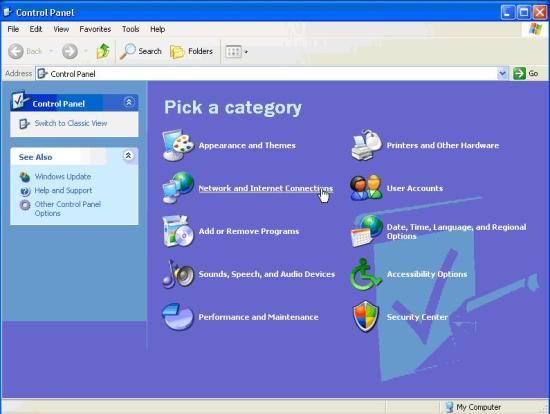
Task: Open the Accessibility Options wheelchair icon
Action: click(x=365, y=274)
